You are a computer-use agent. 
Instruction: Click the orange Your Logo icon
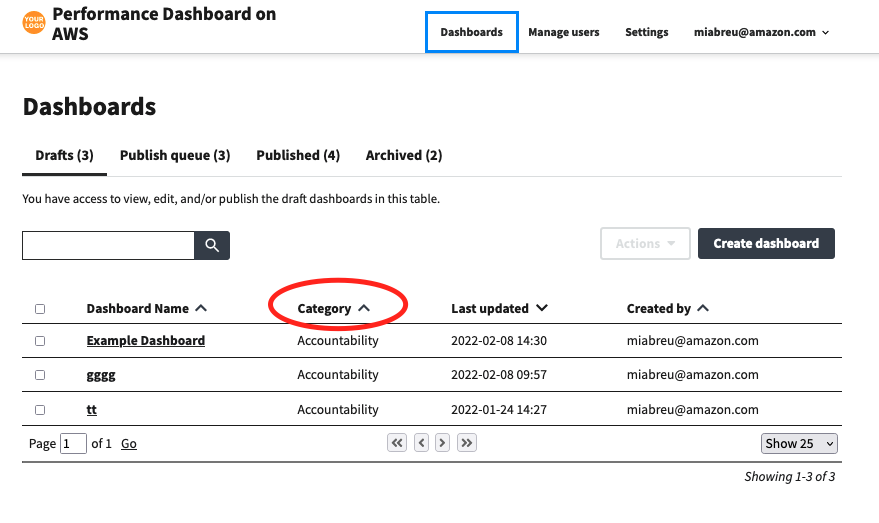(x=34, y=23)
